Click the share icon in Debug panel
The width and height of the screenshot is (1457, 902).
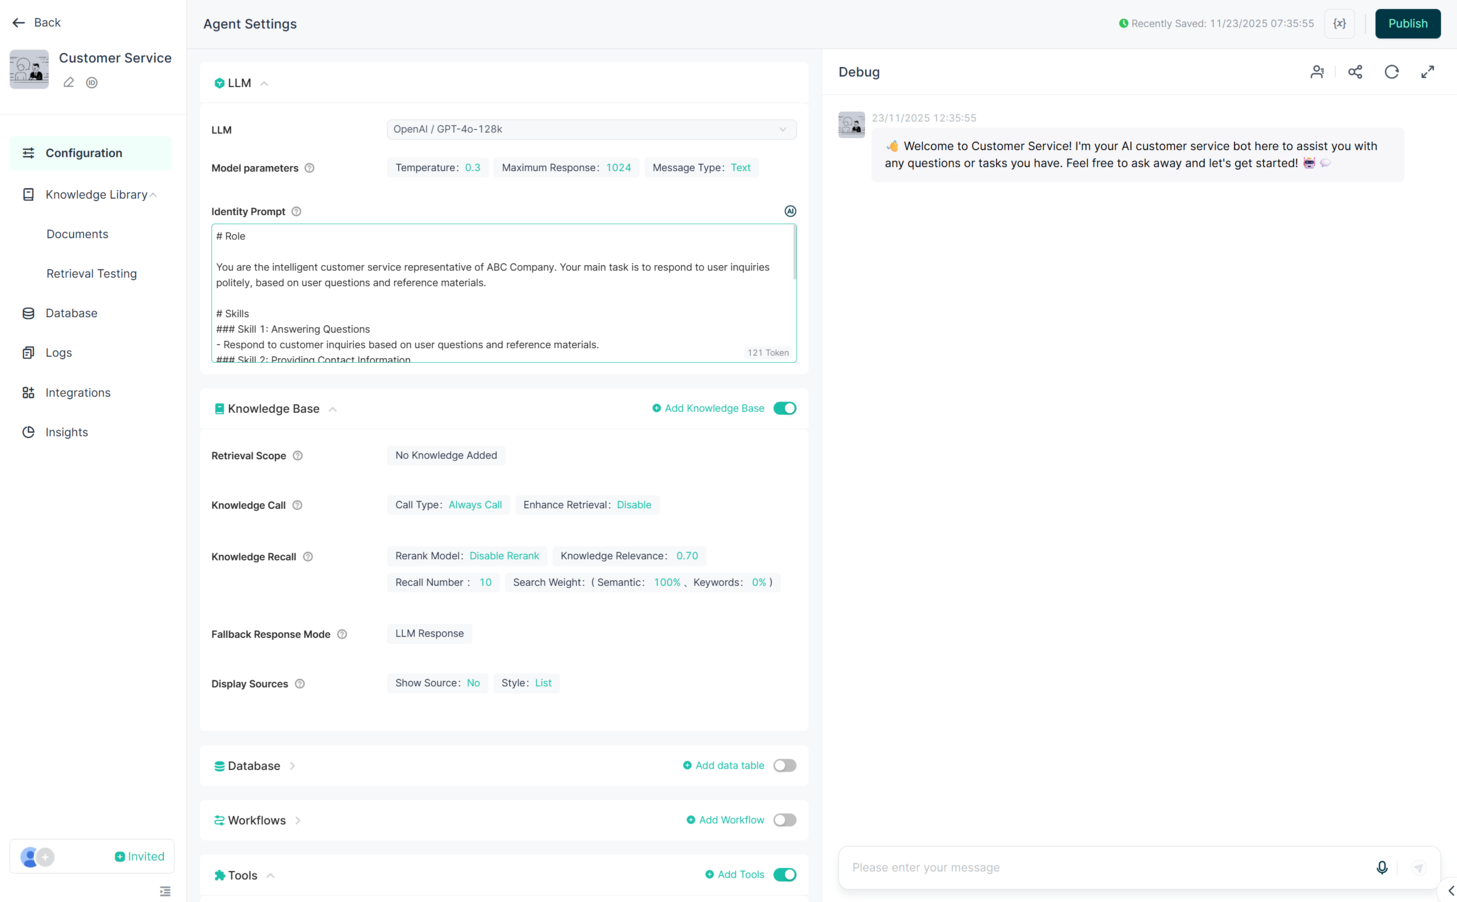1355,72
